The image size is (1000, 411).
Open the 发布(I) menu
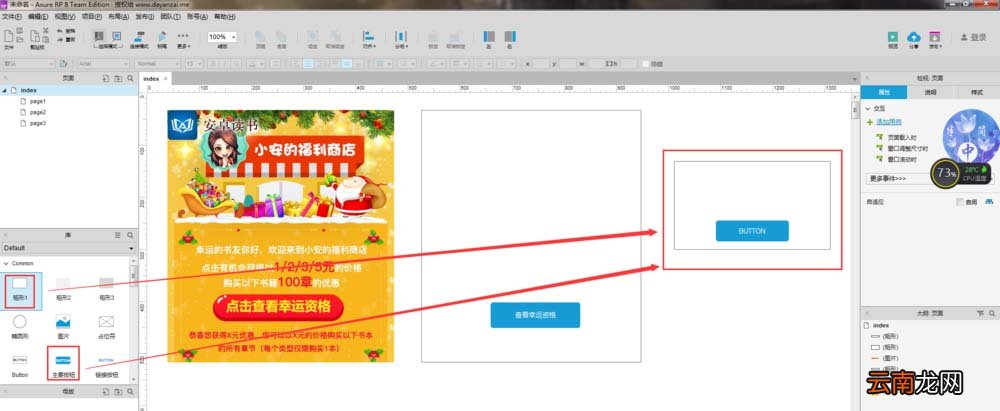tap(145, 17)
